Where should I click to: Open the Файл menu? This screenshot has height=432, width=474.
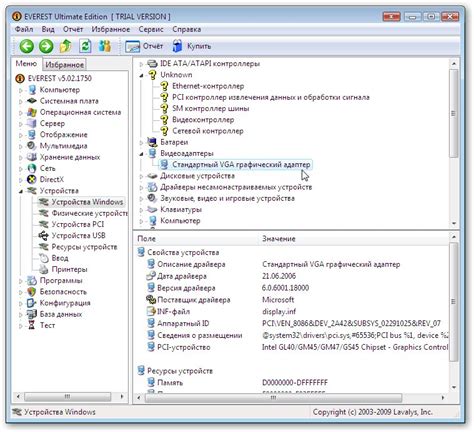(x=24, y=29)
